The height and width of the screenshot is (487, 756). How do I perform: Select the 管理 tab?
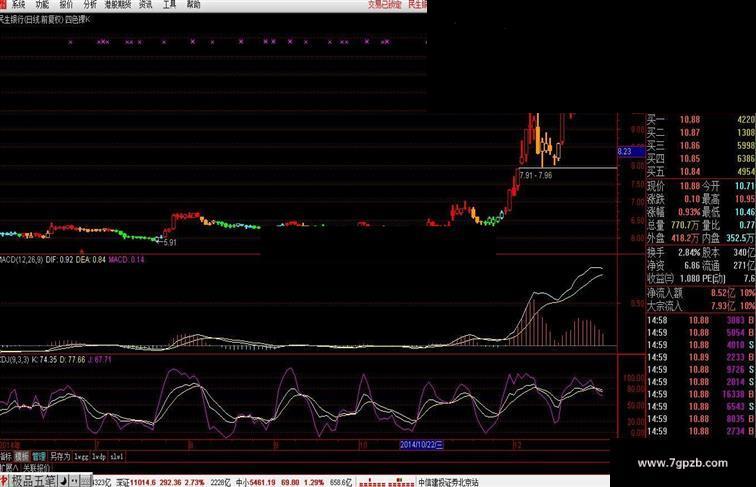click(x=39, y=456)
